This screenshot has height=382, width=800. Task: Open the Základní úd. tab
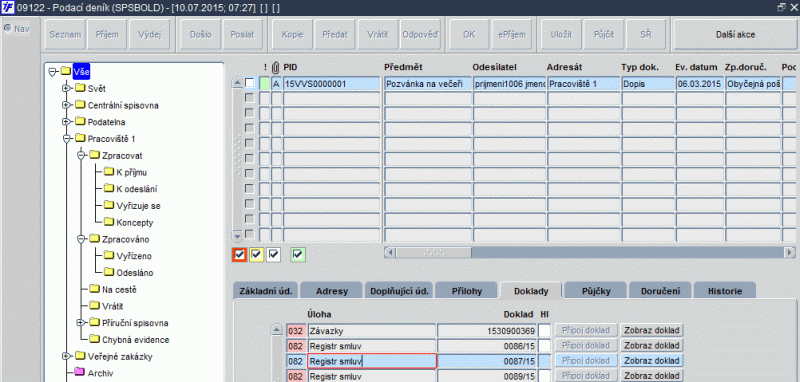tap(266, 291)
